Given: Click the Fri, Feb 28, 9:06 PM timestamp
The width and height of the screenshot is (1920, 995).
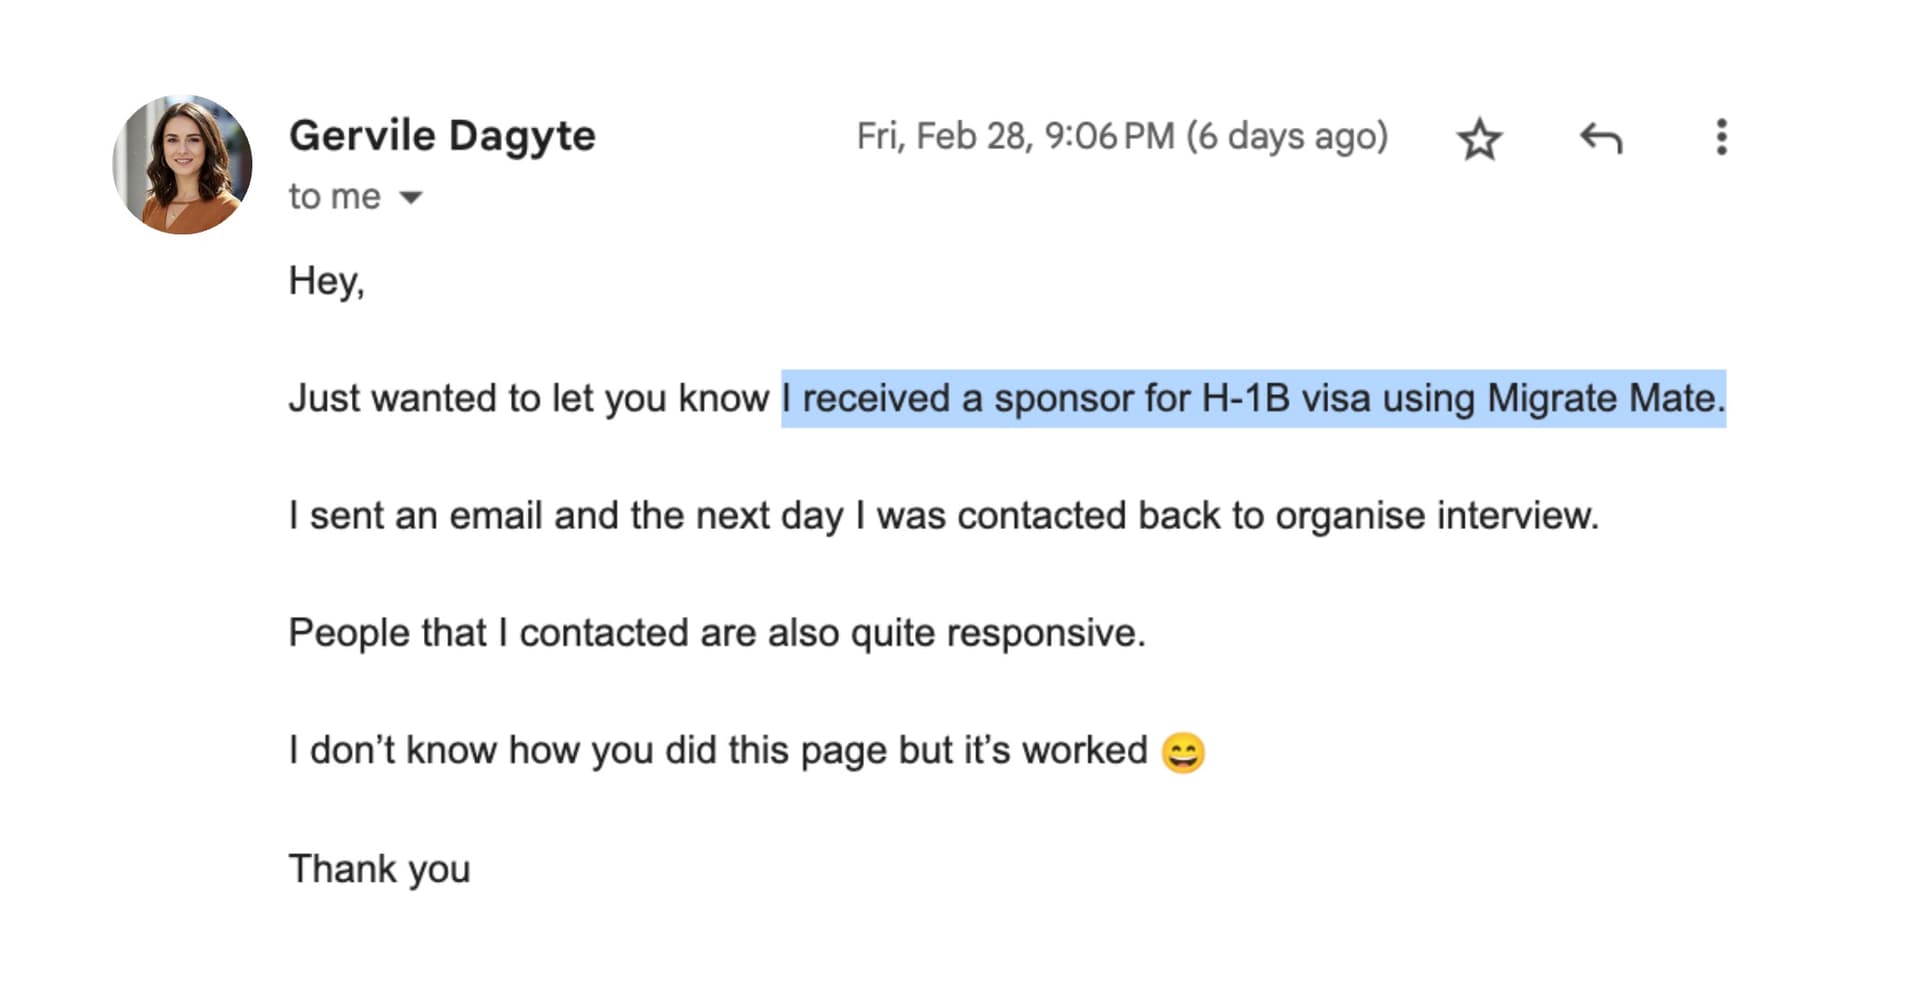Looking at the screenshot, I should click(x=1015, y=136).
